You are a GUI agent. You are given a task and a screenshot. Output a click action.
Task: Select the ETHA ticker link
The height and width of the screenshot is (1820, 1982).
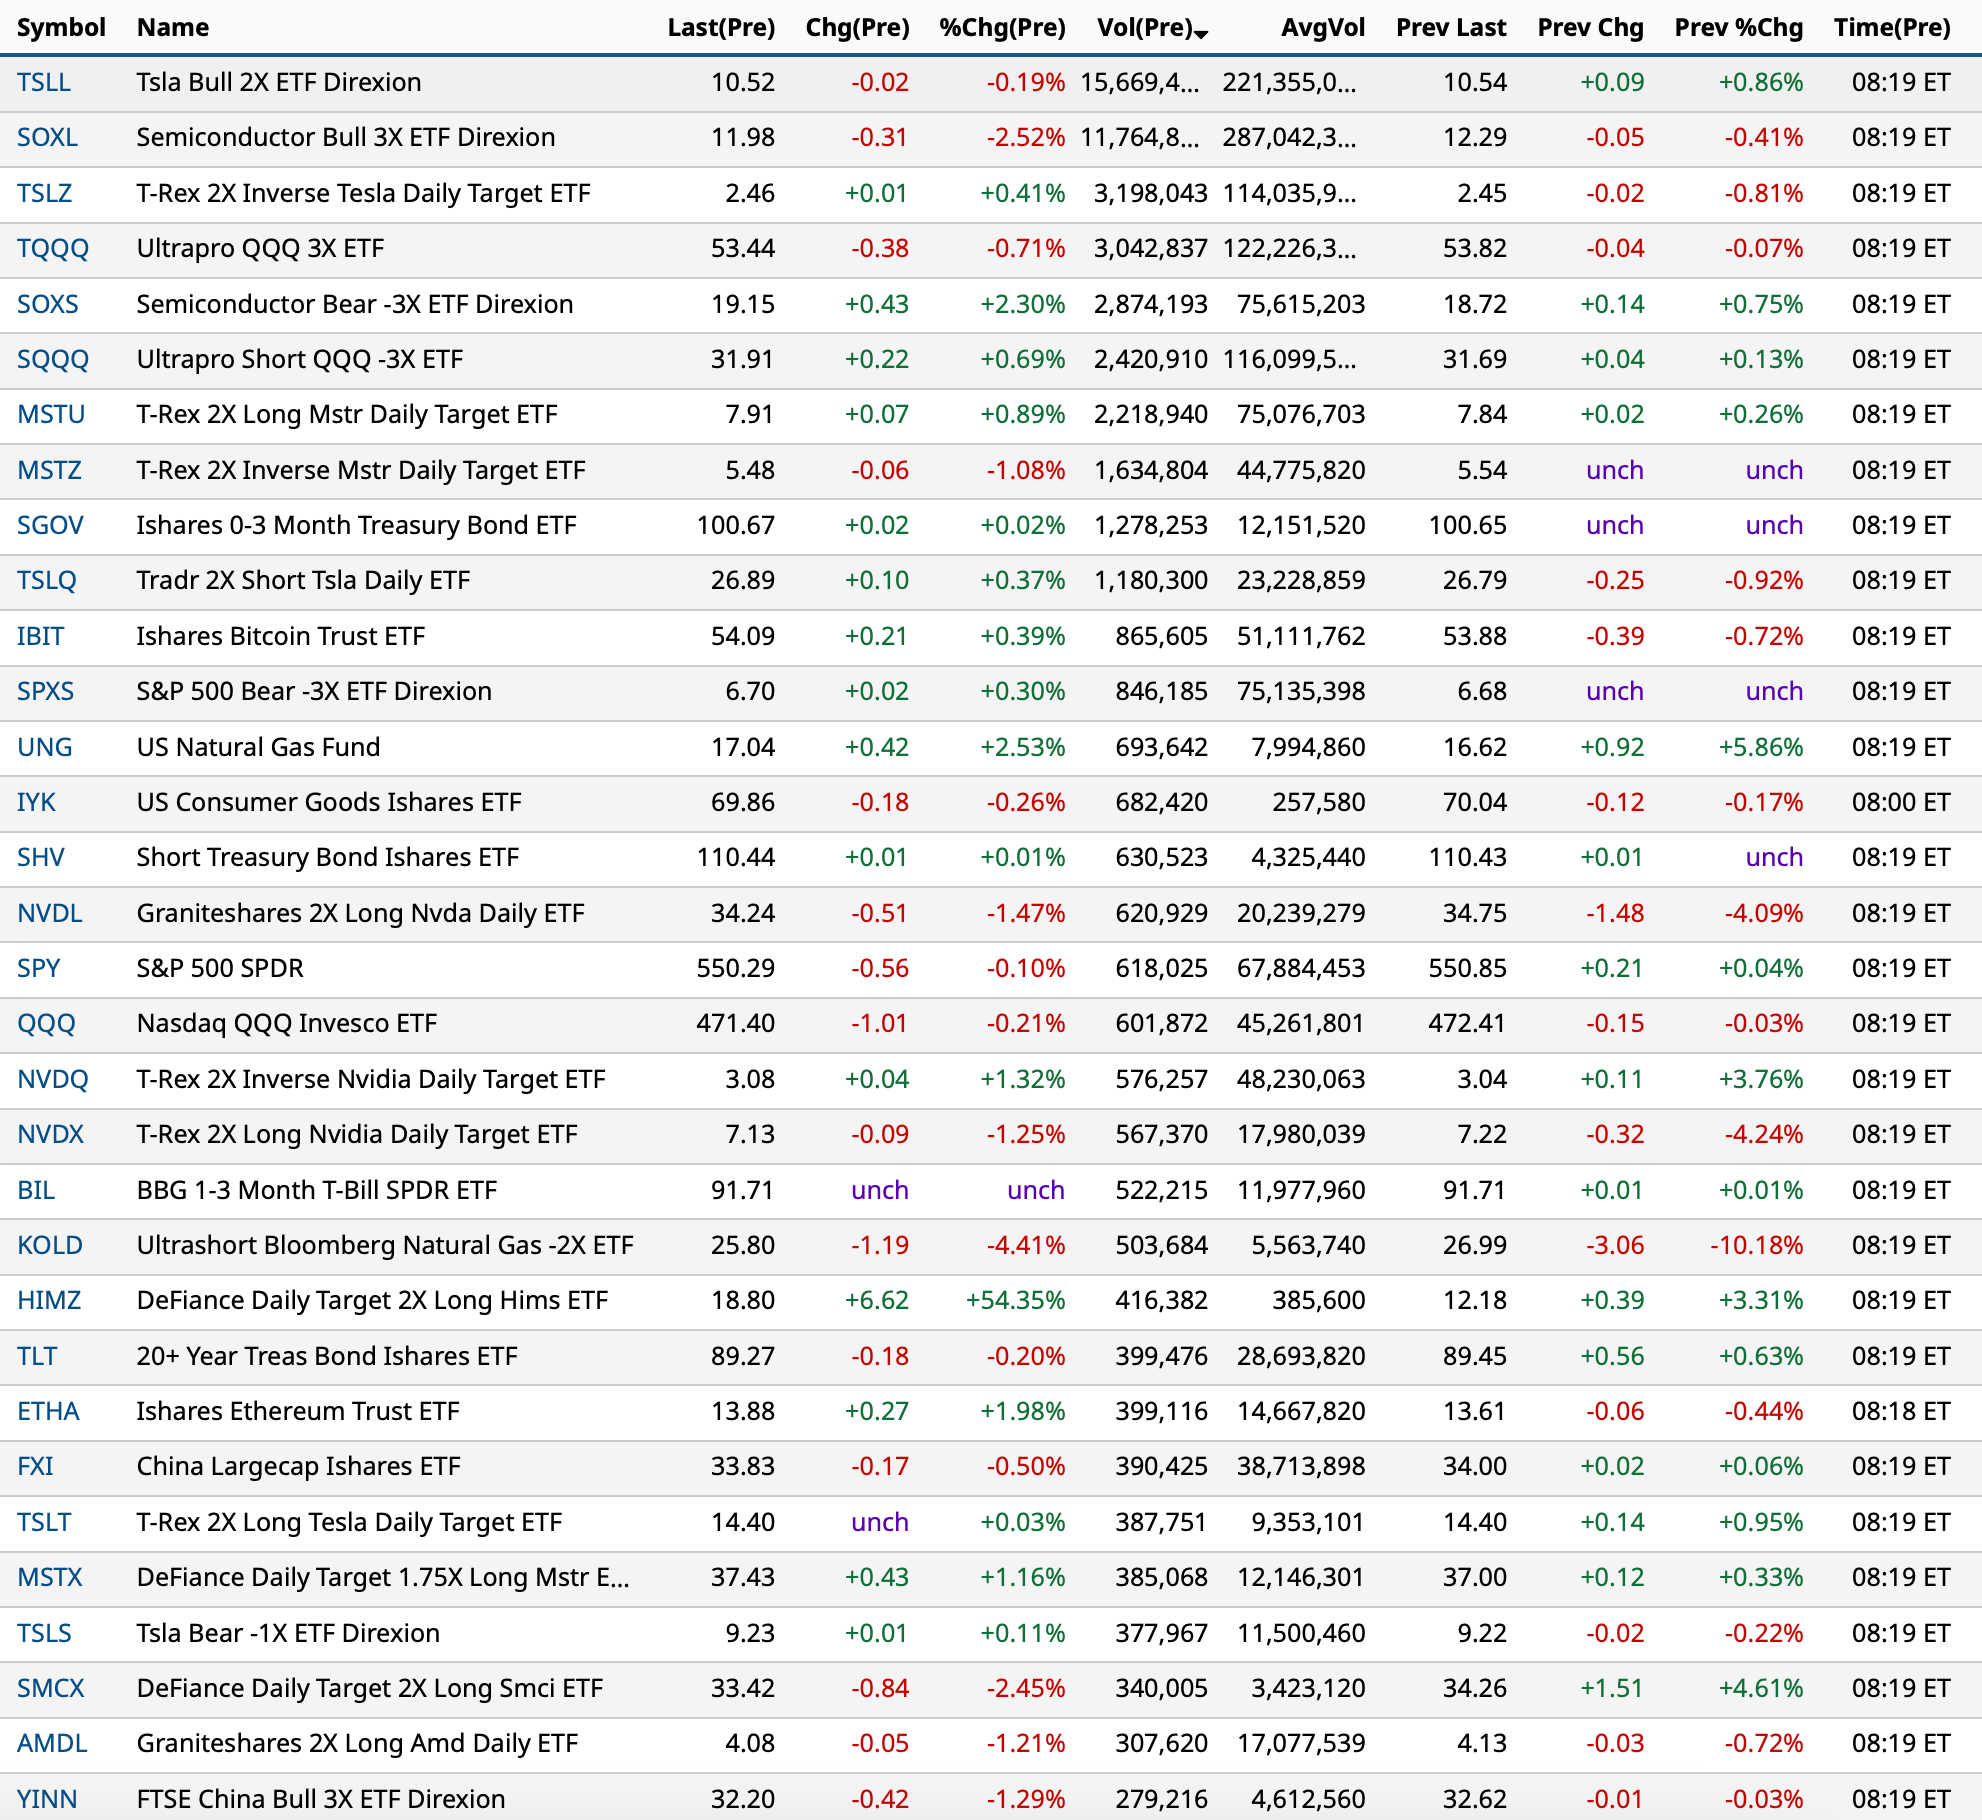click(x=48, y=1412)
